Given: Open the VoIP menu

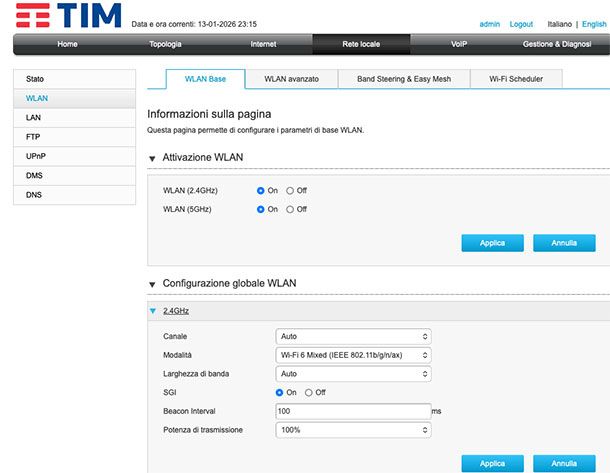Looking at the screenshot, I should 459,44.
